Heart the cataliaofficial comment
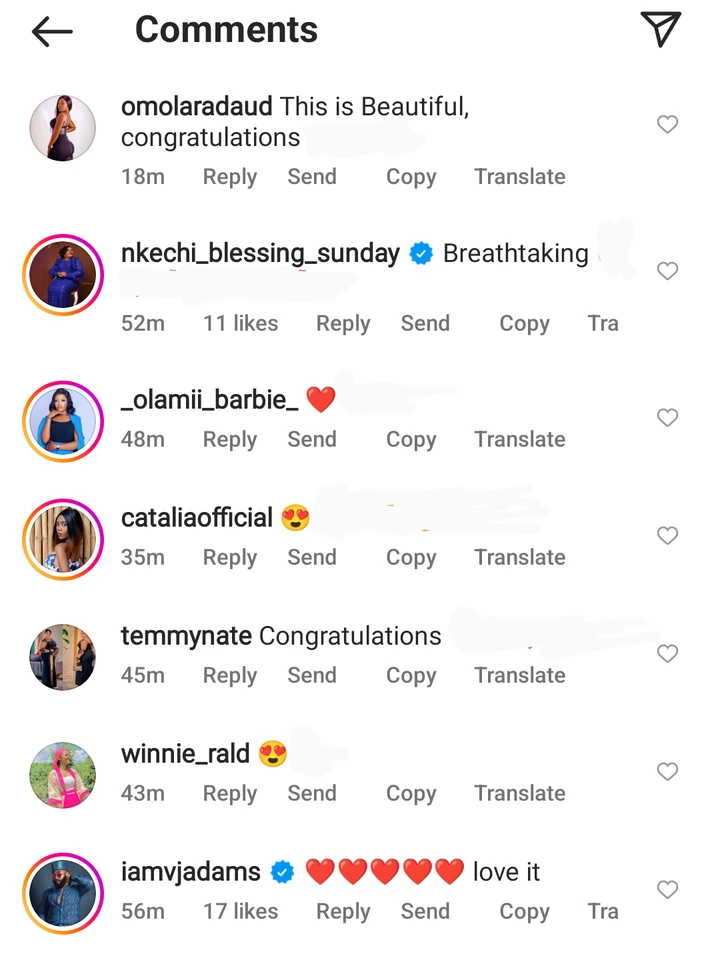This screenshot has height=956, width=720. pos(667,536)
